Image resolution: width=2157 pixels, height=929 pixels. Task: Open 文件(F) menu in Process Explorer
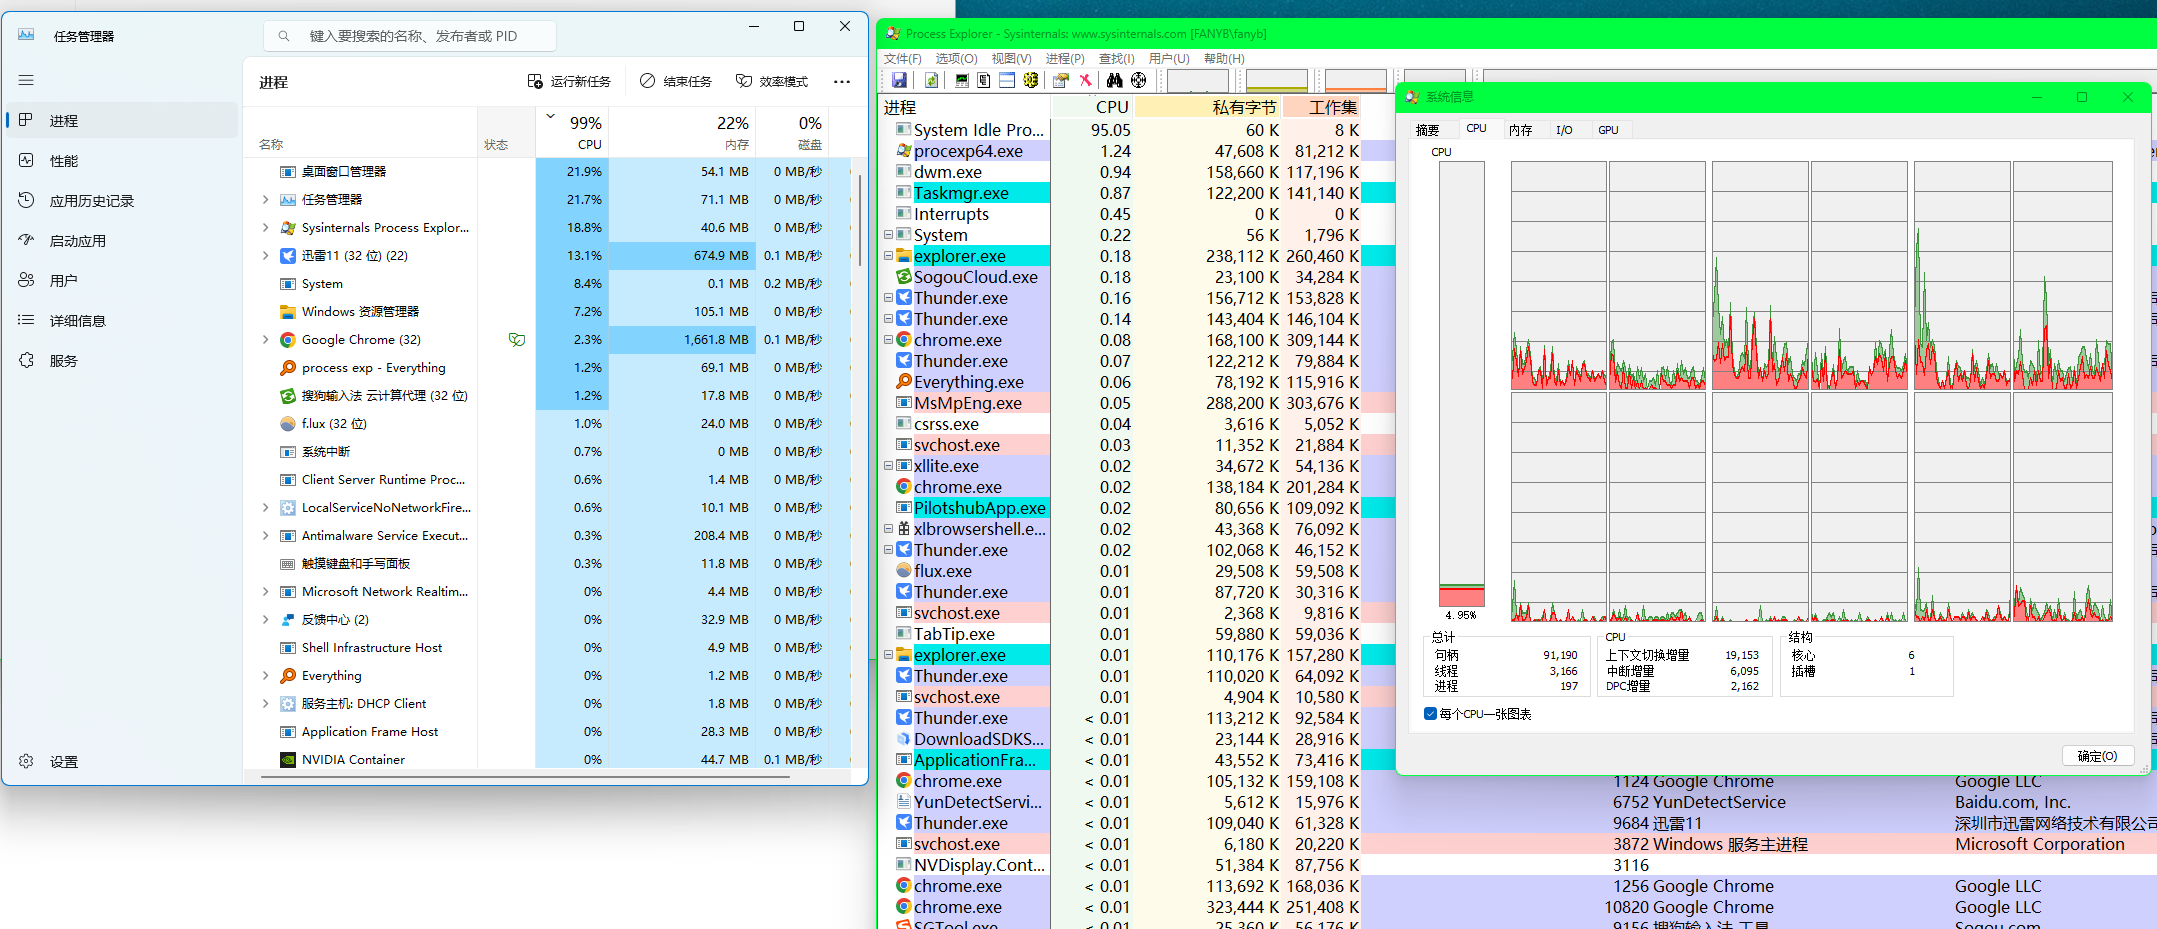(x=903, y=59)
